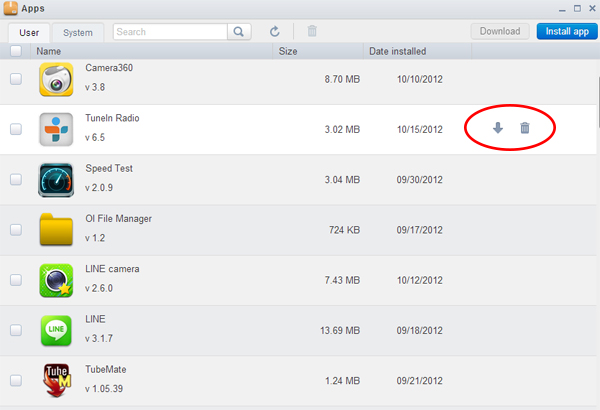
Task: Maximize the Apps window
Action: [x=577, y=8]
